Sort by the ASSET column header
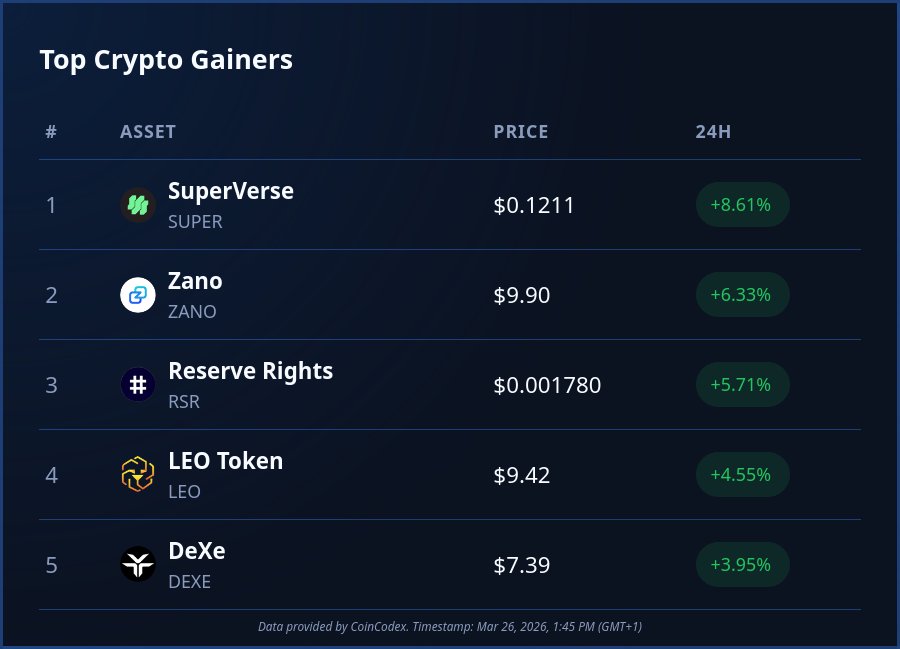900x649 pixels. point(148,132)
